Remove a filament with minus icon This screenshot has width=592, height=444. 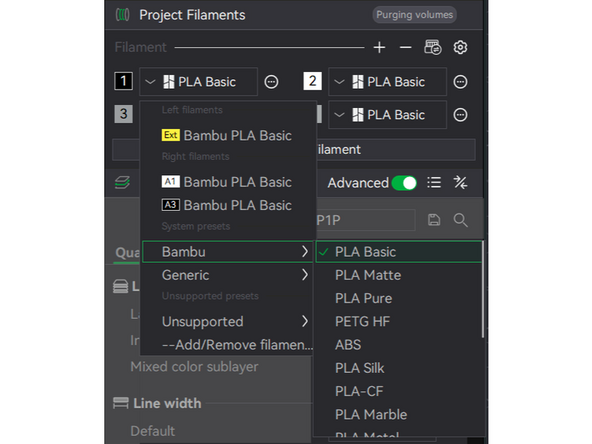(405, 47)
